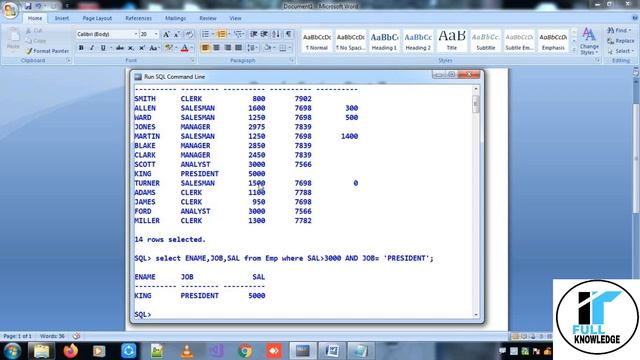The image size is (640, 360).
Task: Click the Shrink Font icon
Action: tap(177, 34)
